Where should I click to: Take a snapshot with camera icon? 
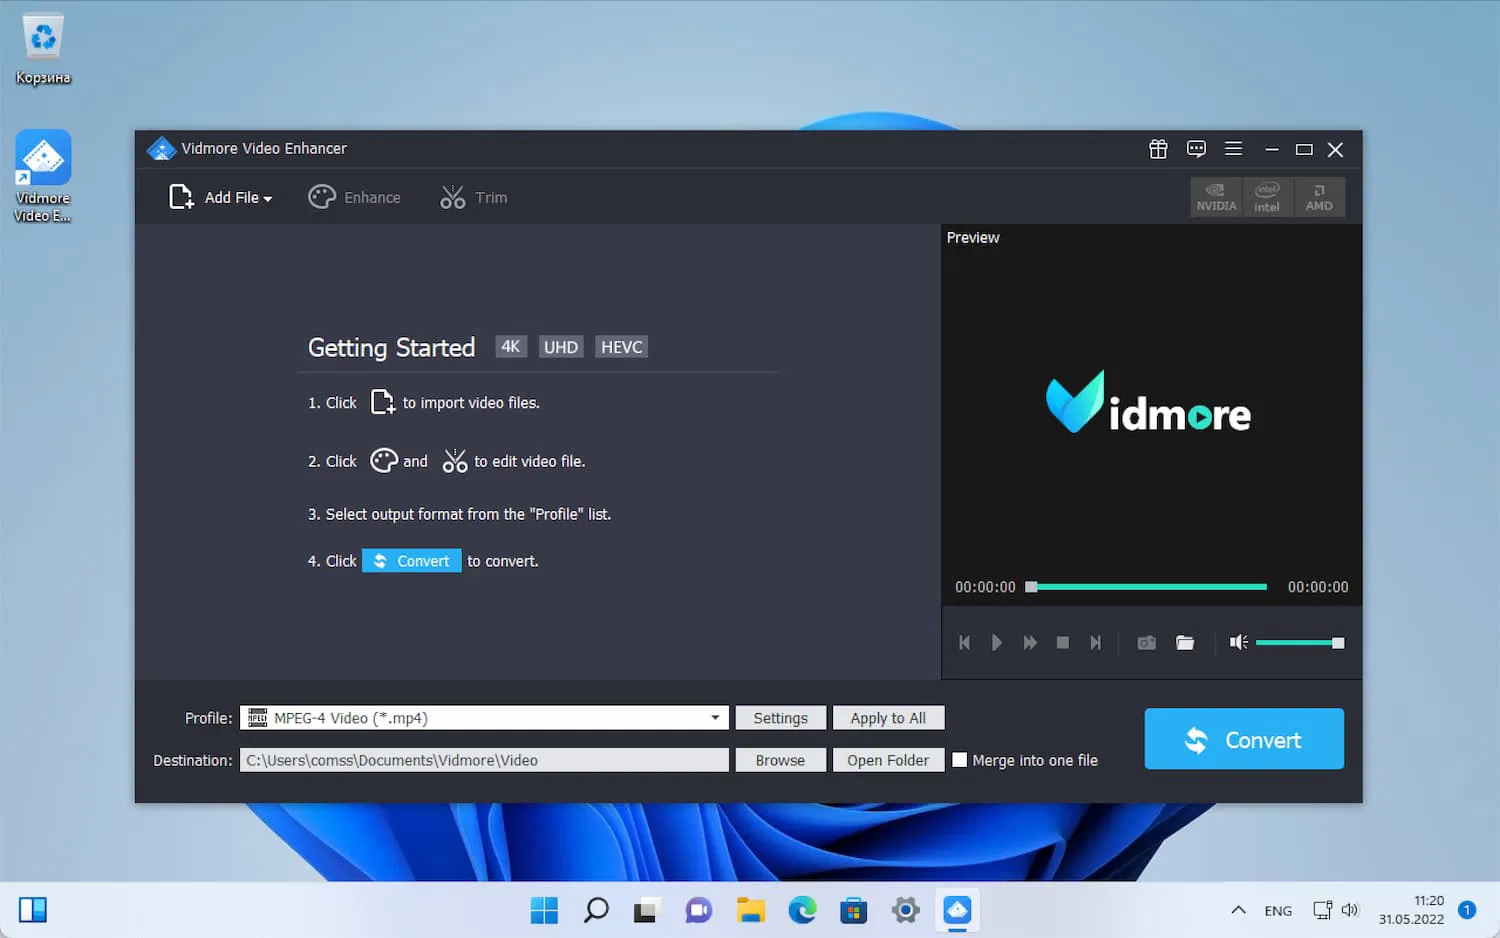point(1147,643)
